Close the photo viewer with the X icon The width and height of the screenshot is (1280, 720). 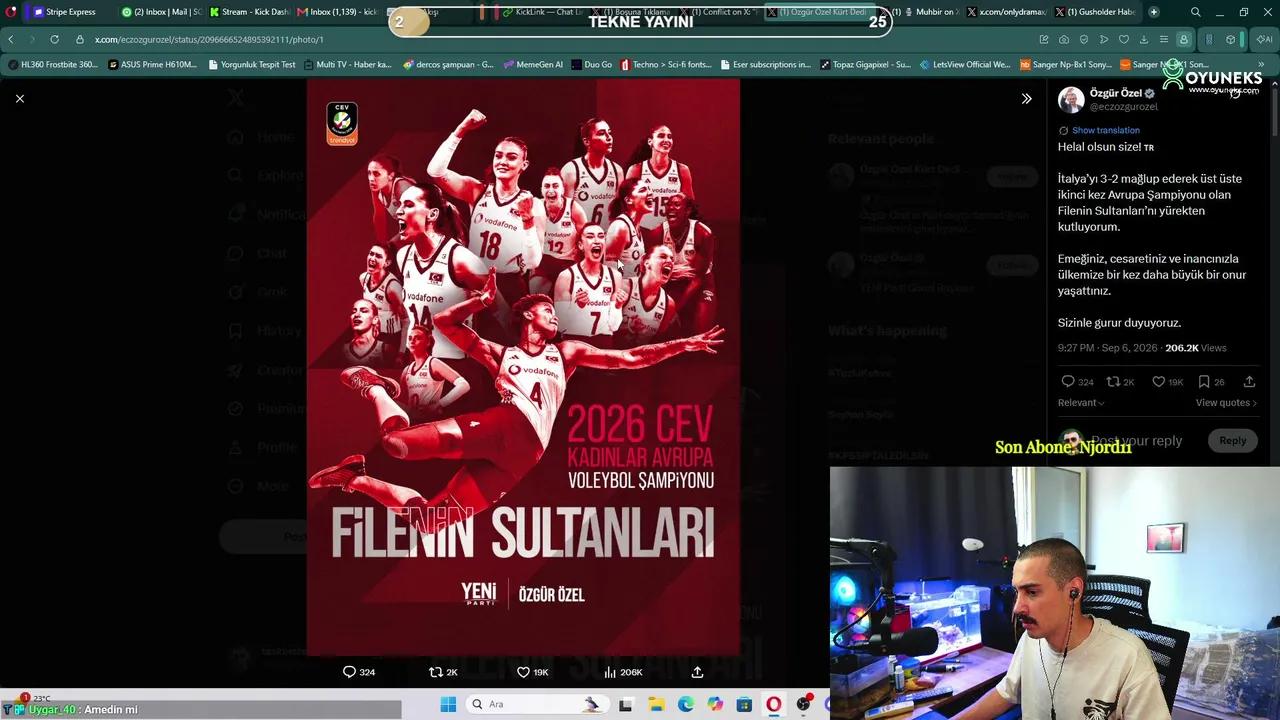(x=20, y=98)
